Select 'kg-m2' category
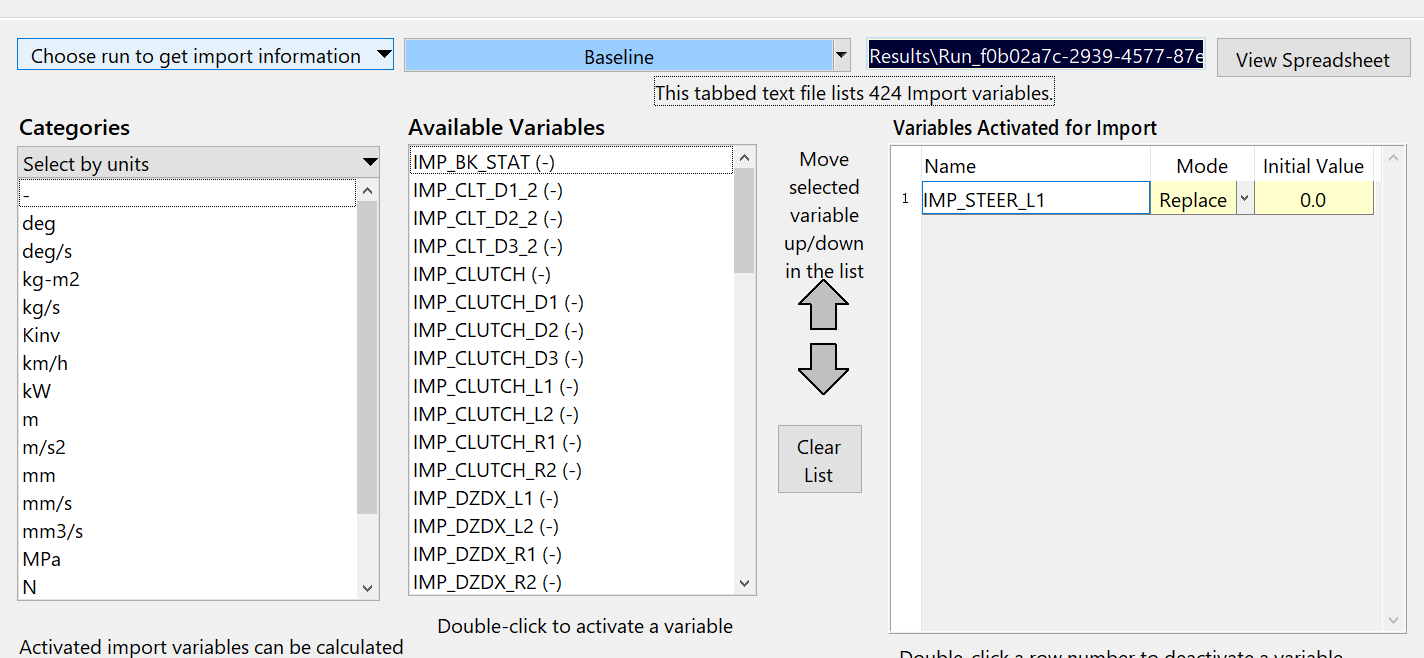The height and width of the screenshot is (658, 1424). point(187,279)
